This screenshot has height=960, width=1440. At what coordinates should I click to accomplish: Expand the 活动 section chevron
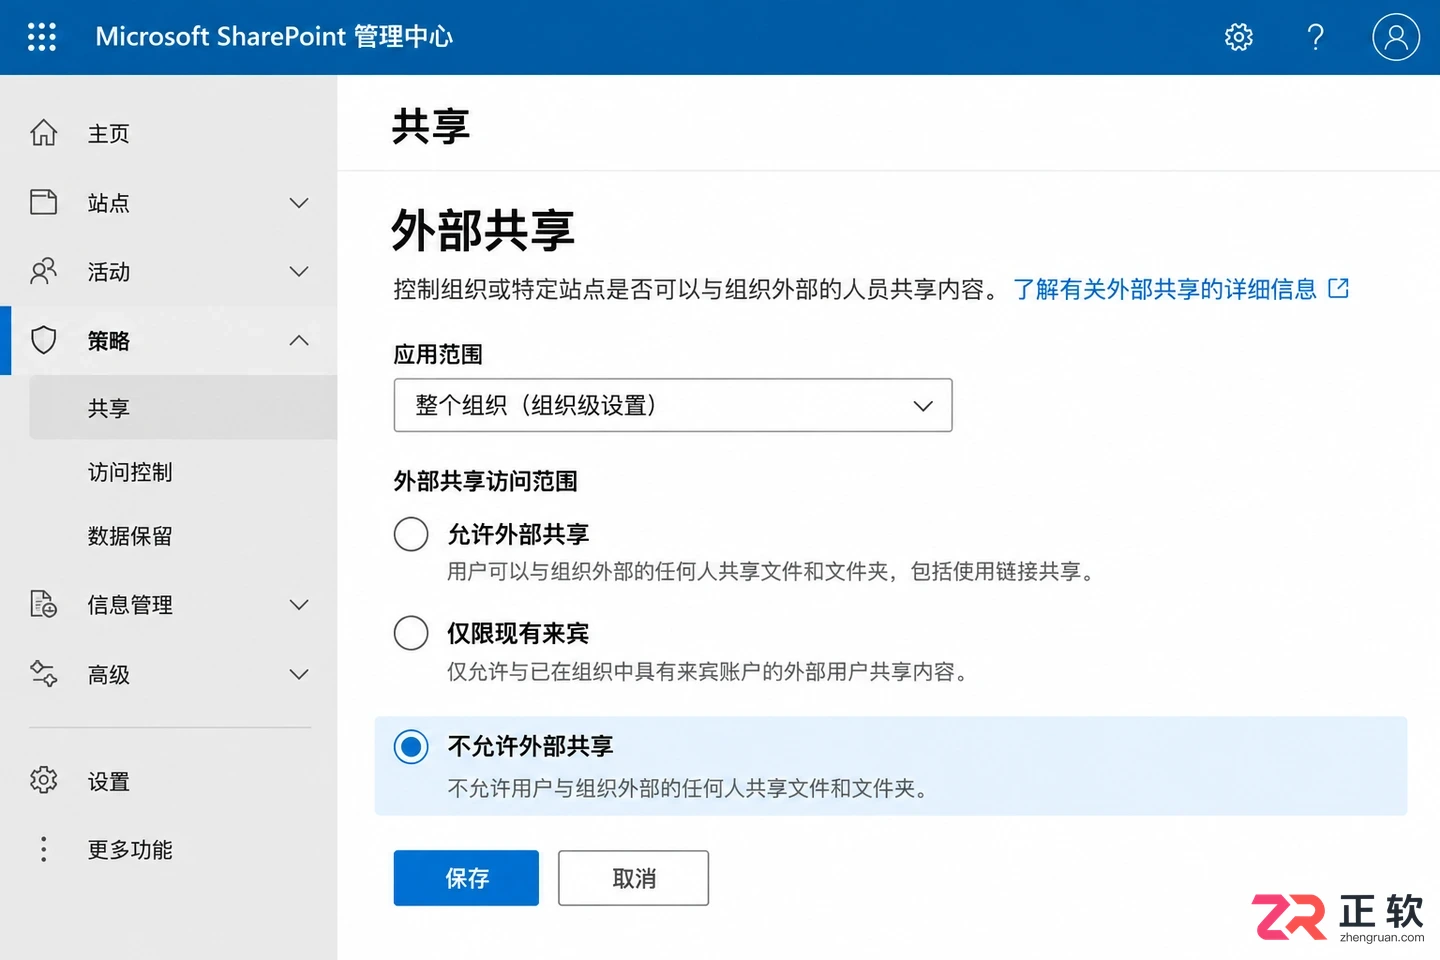click(299, 272)
